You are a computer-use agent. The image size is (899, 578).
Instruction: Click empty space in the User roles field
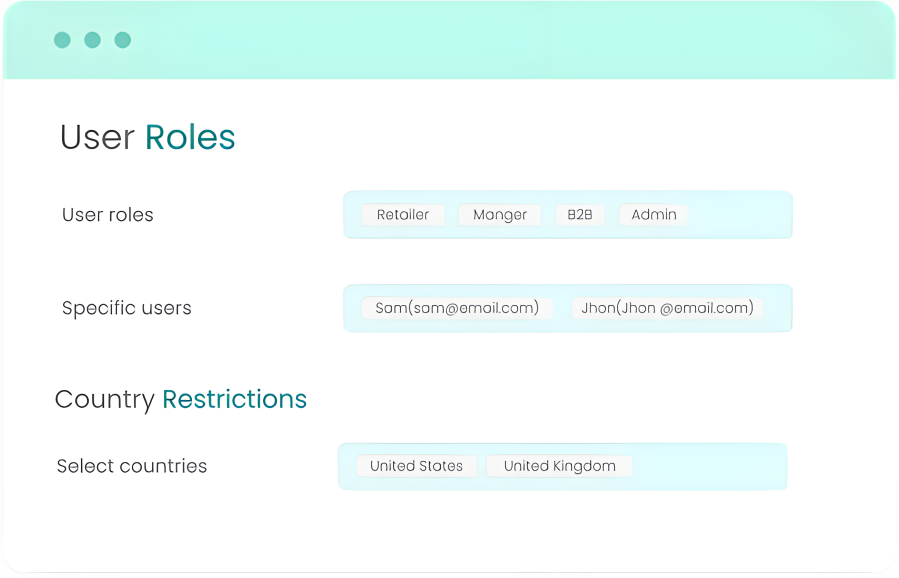pos(740,215)
